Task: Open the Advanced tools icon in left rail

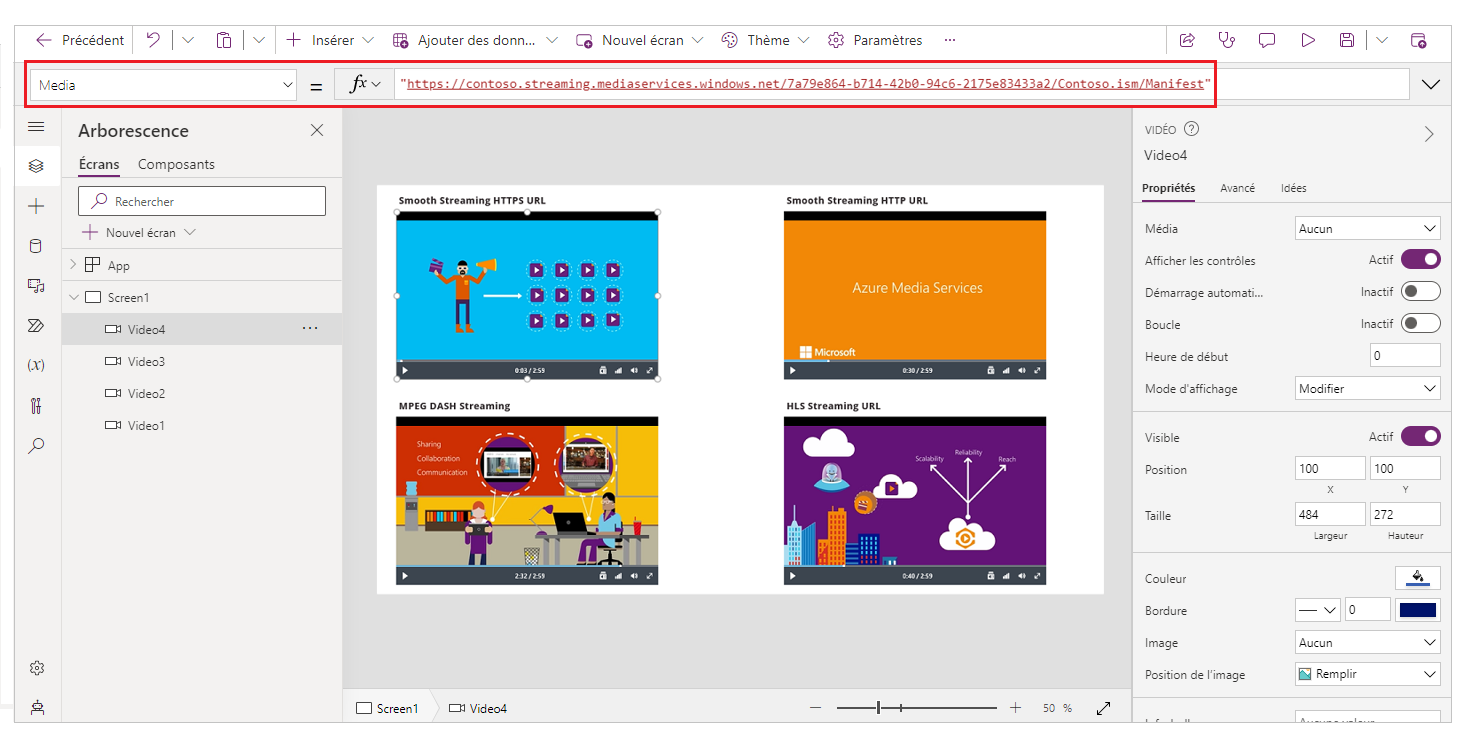Action: (x=36, y=406)
